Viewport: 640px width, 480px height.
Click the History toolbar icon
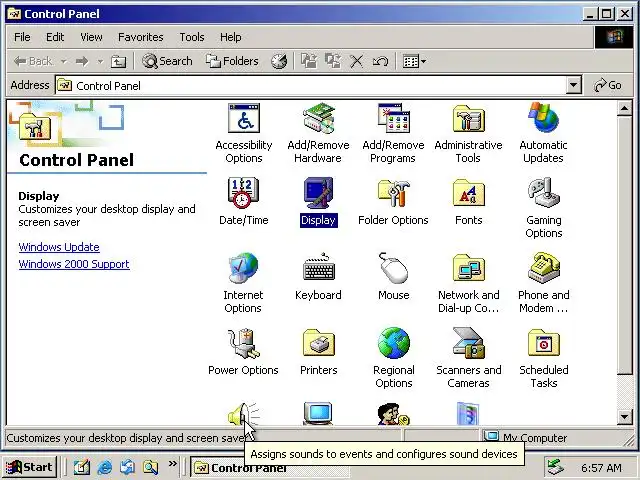click(279, 61)
